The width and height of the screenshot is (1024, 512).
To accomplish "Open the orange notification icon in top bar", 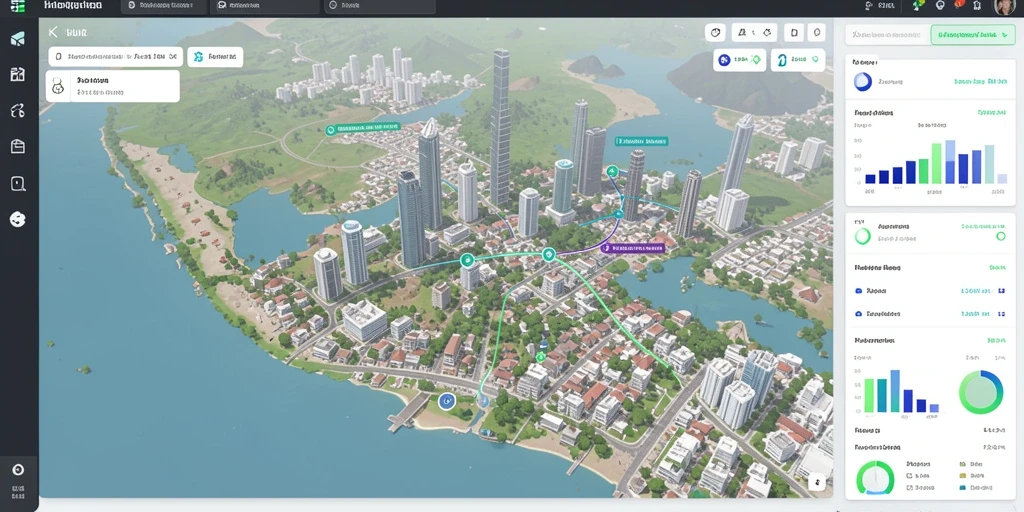I will 959,5.
